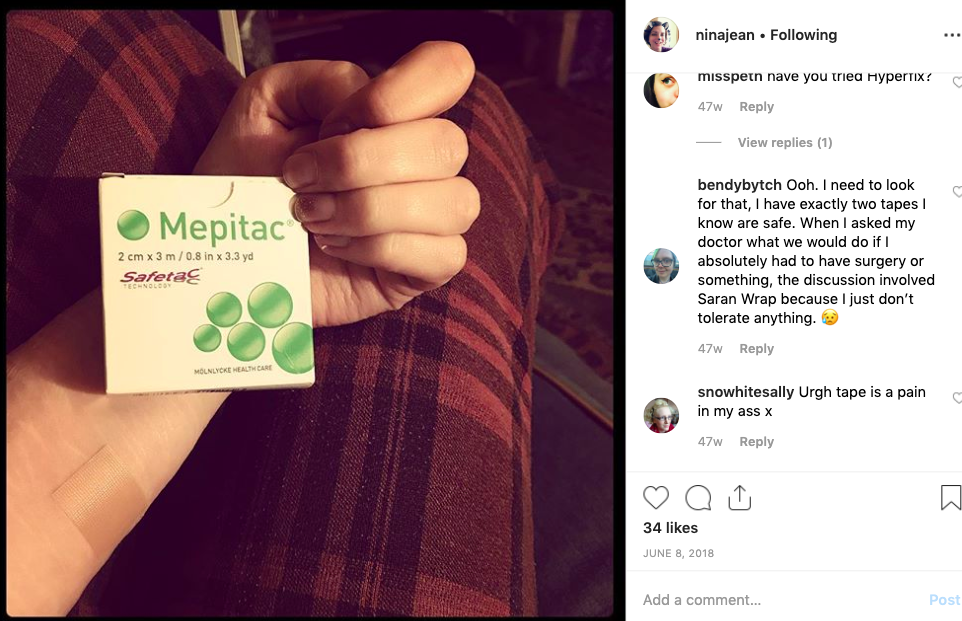View the 34 likes list

pos(671,528)
